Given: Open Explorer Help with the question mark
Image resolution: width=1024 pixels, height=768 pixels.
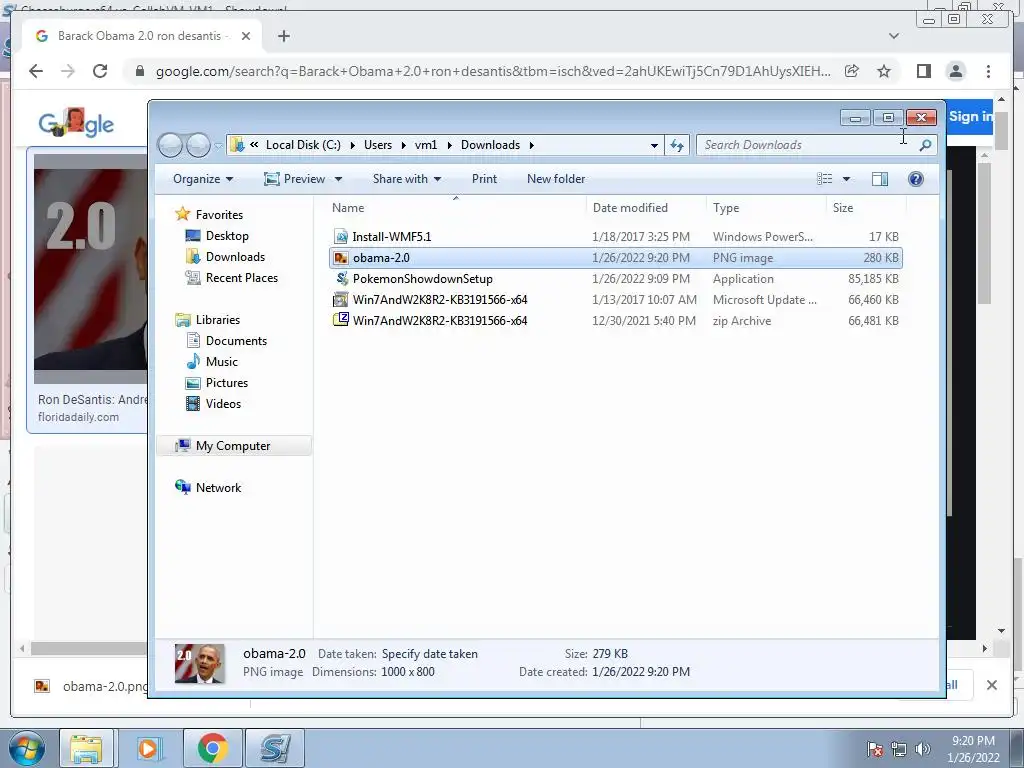Looking at the screenshot, I should pyautogui.click(x=916, y=179).
